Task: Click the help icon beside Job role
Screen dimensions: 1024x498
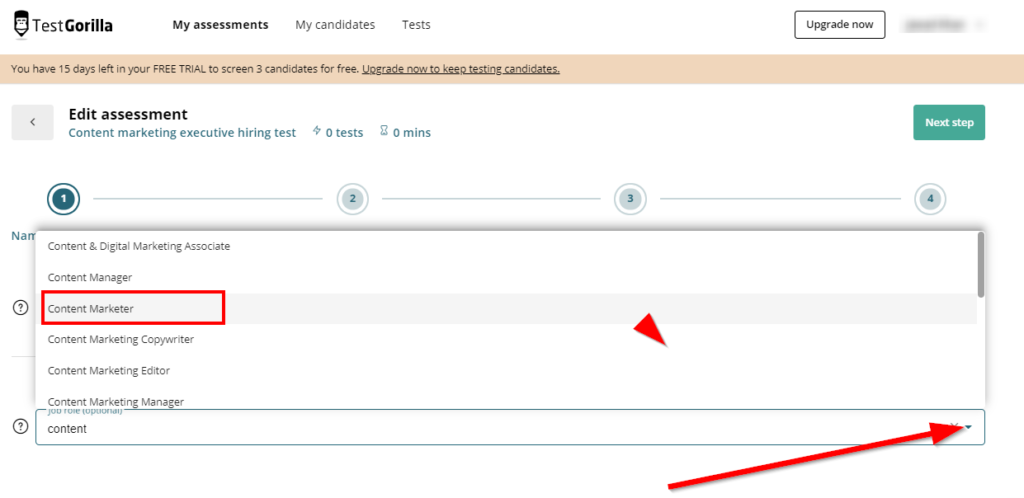Action: tap(22, 426)
